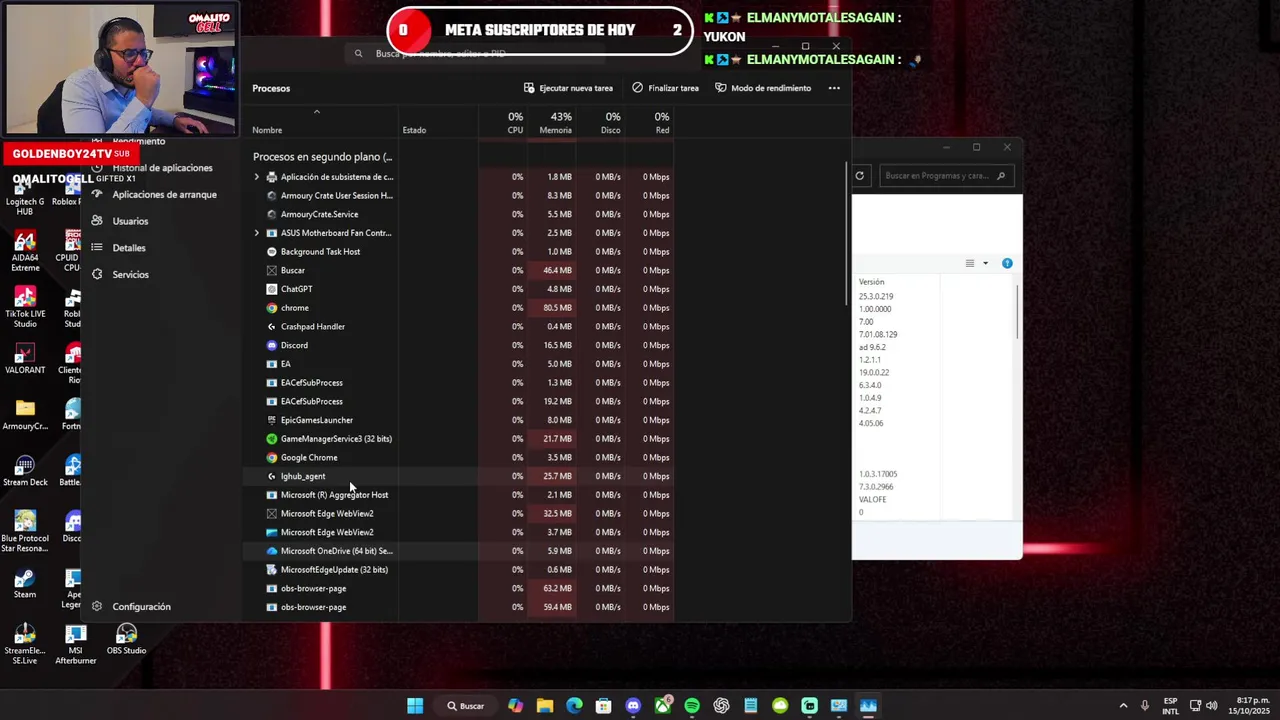The width and height of the screenshot is (1280, 720).
Task: Click the taskbar Buscar search button
Action: pos(466,706)
